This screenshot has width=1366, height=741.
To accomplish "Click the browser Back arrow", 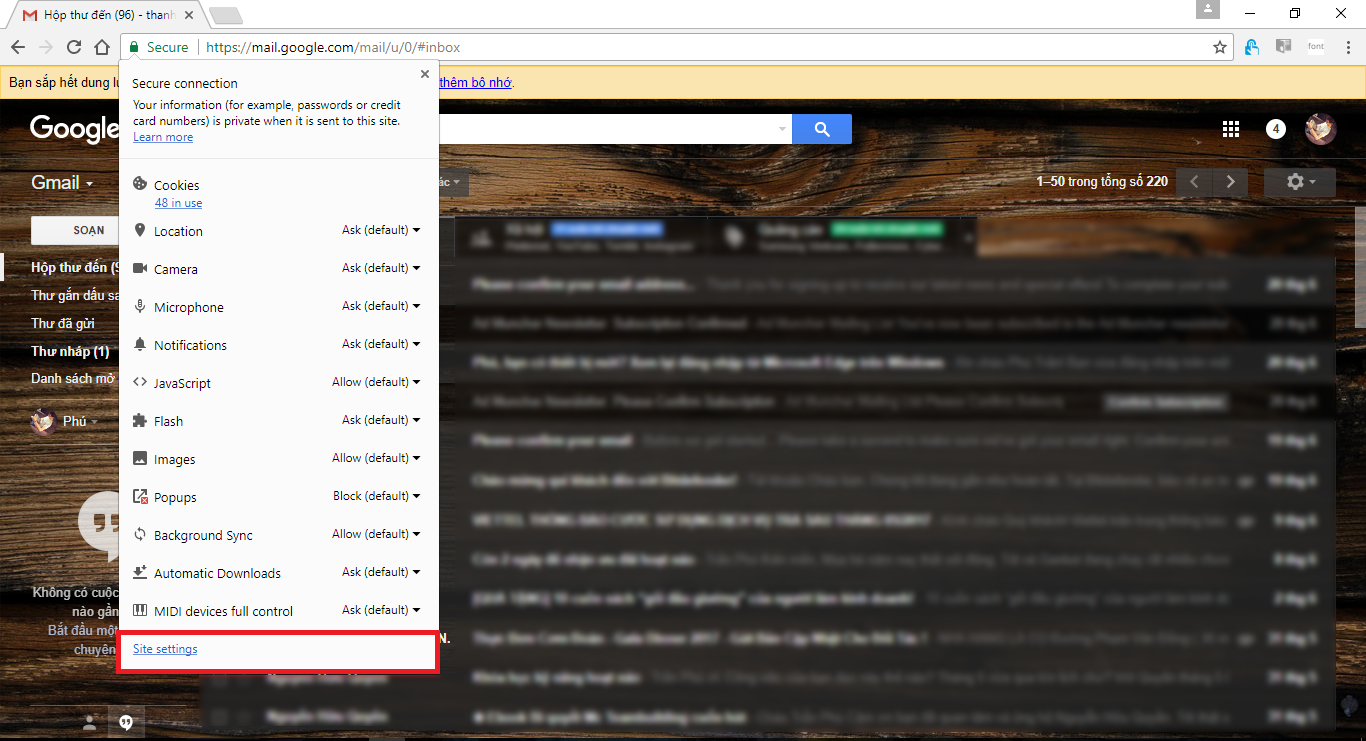I will [x=18, y=47].
